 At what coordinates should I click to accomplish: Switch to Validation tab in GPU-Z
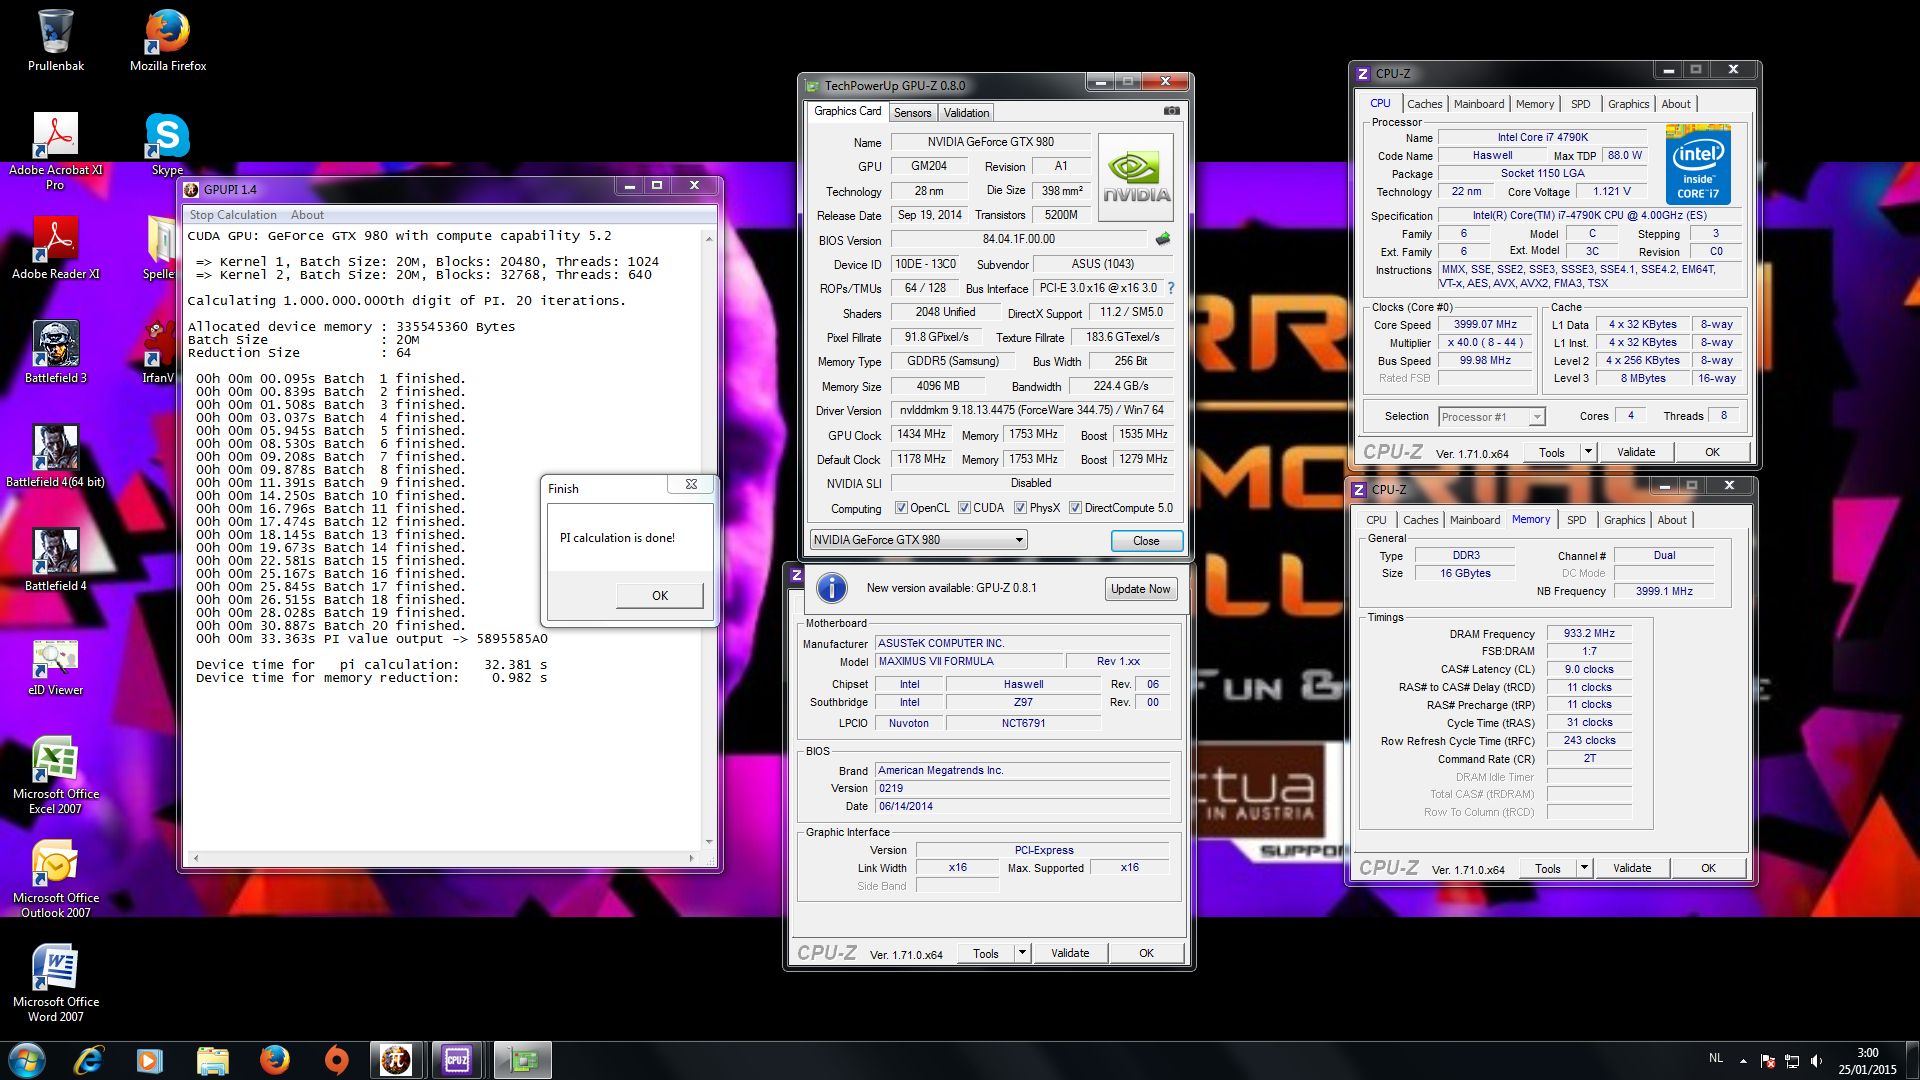coord(966,113)
